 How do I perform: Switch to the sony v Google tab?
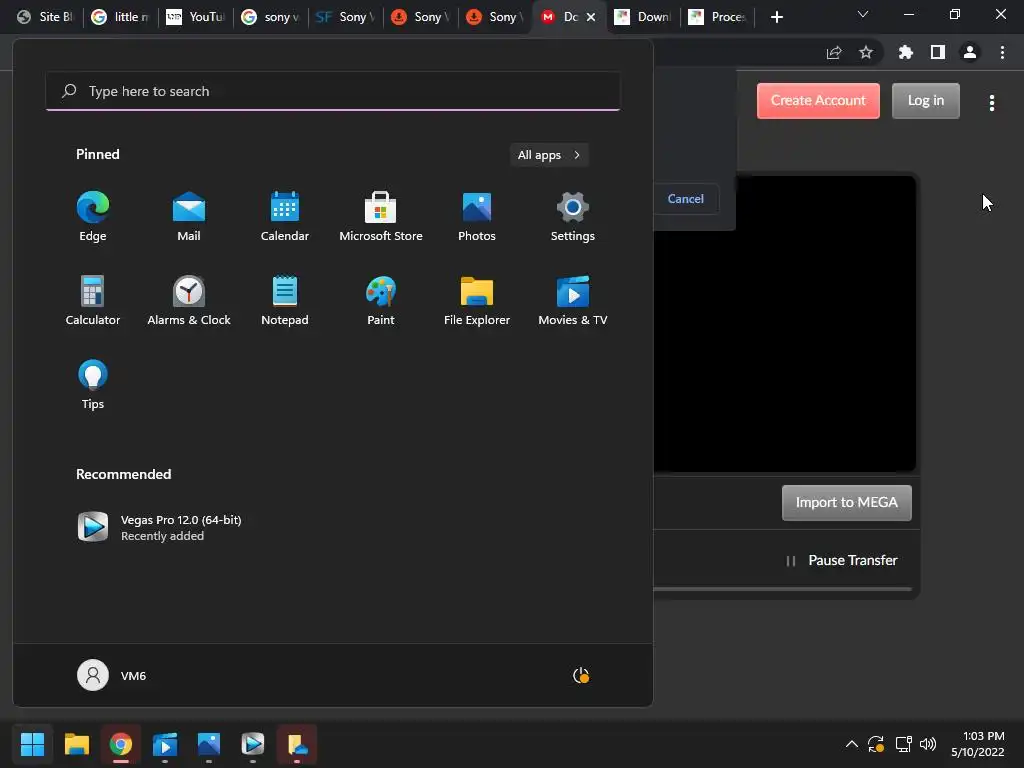point(271,17)
